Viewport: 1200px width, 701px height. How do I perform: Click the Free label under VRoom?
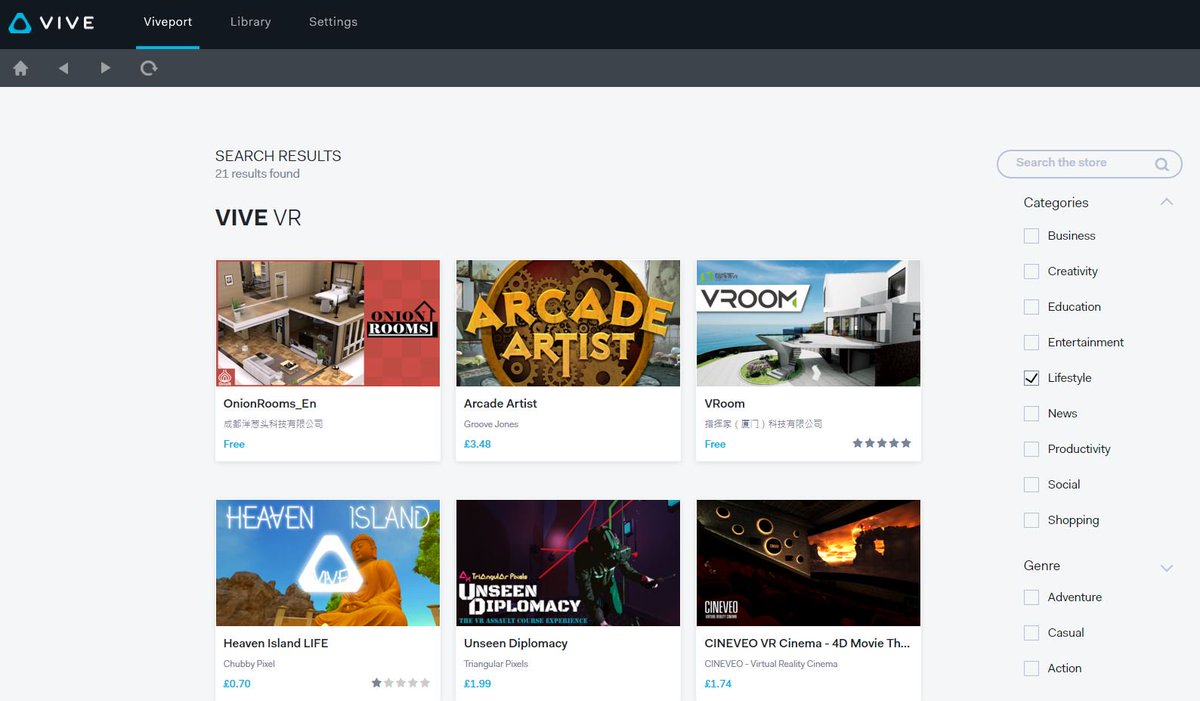[x=715, y=444]
